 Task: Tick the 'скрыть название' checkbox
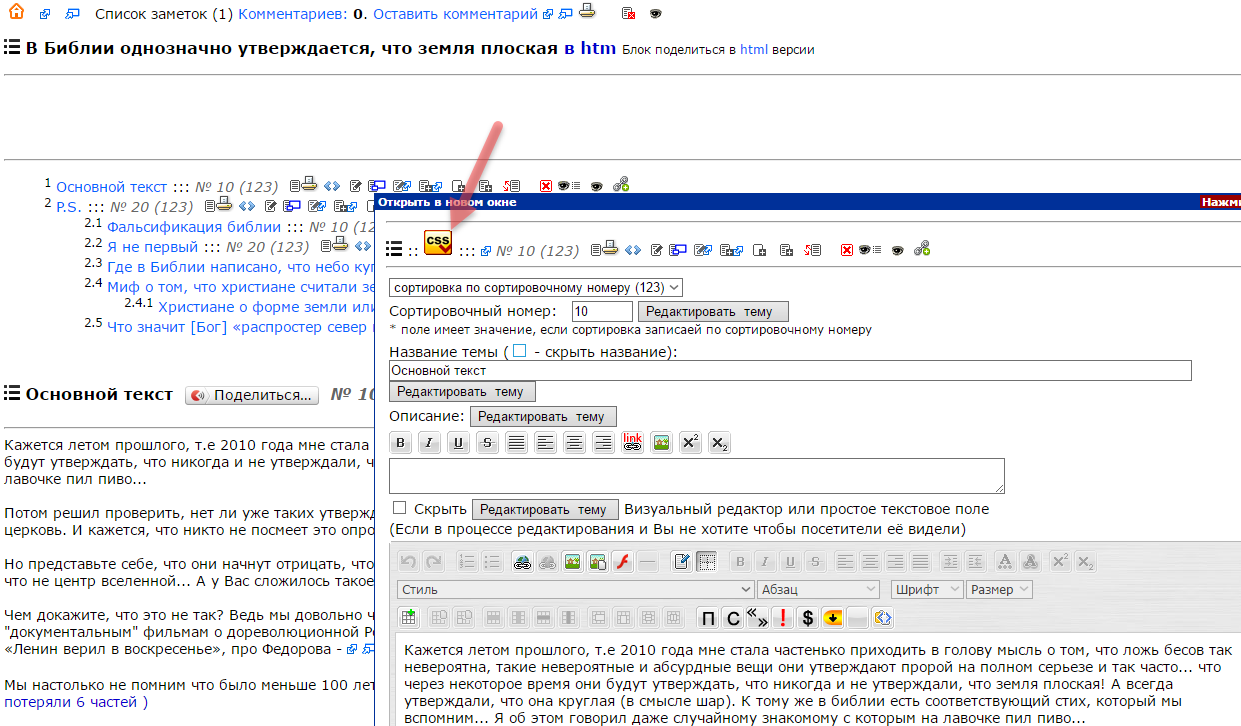519,351
